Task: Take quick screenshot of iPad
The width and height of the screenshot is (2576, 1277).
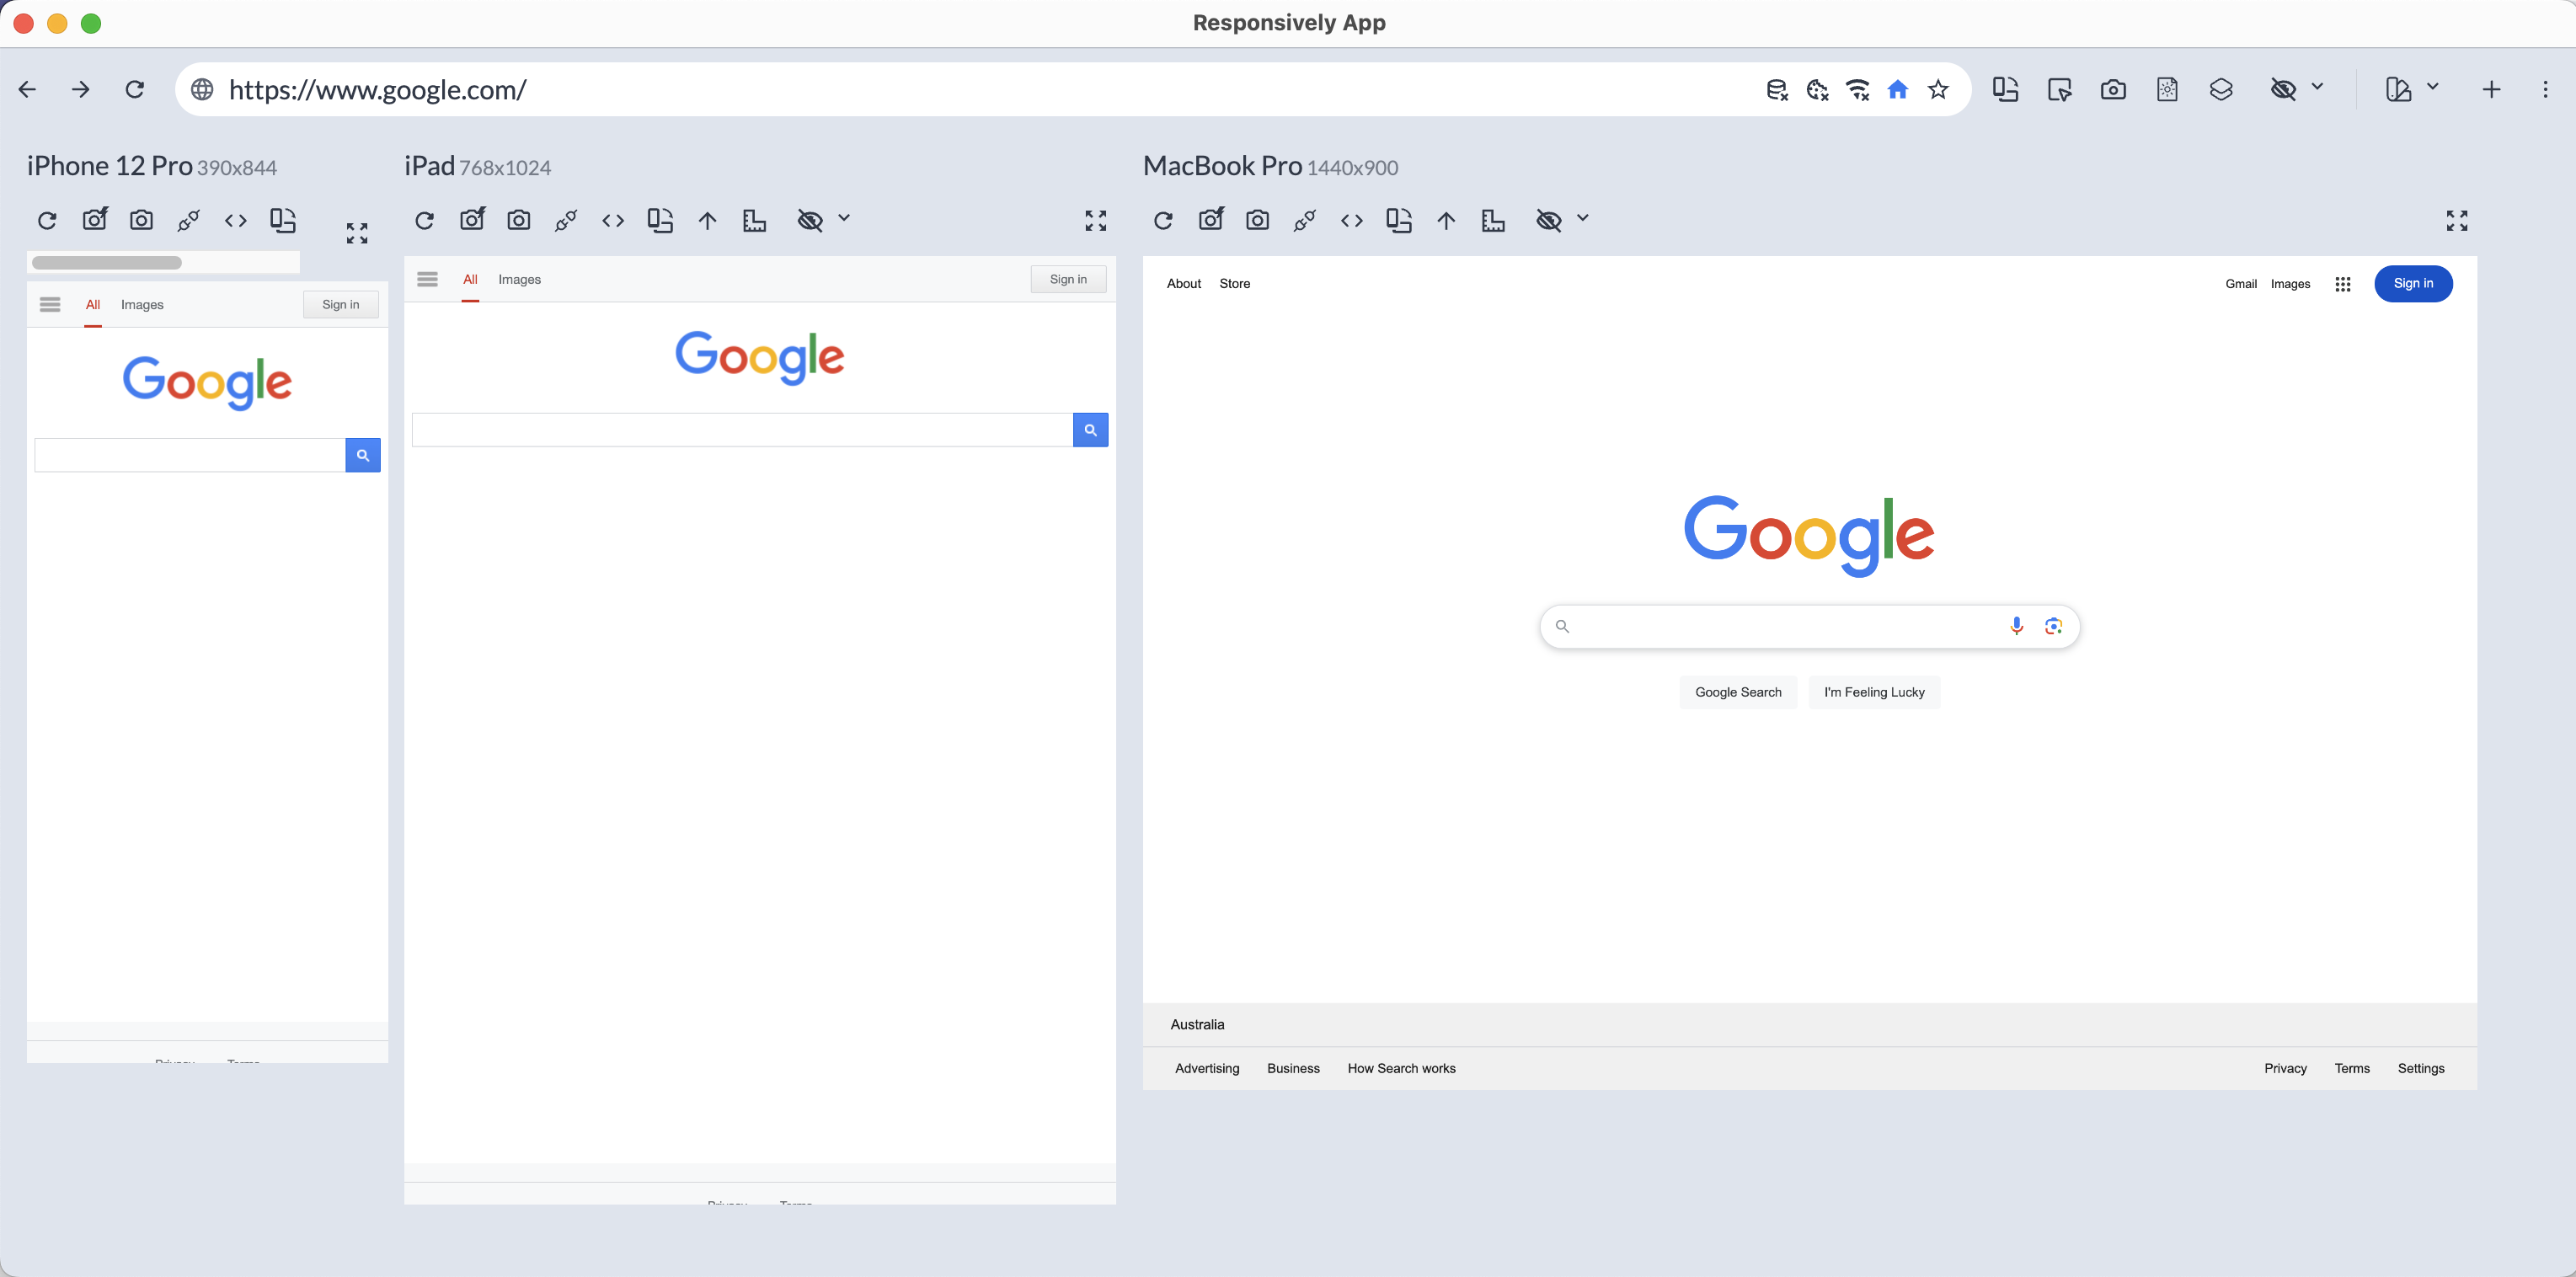Action: coord(472,219)
